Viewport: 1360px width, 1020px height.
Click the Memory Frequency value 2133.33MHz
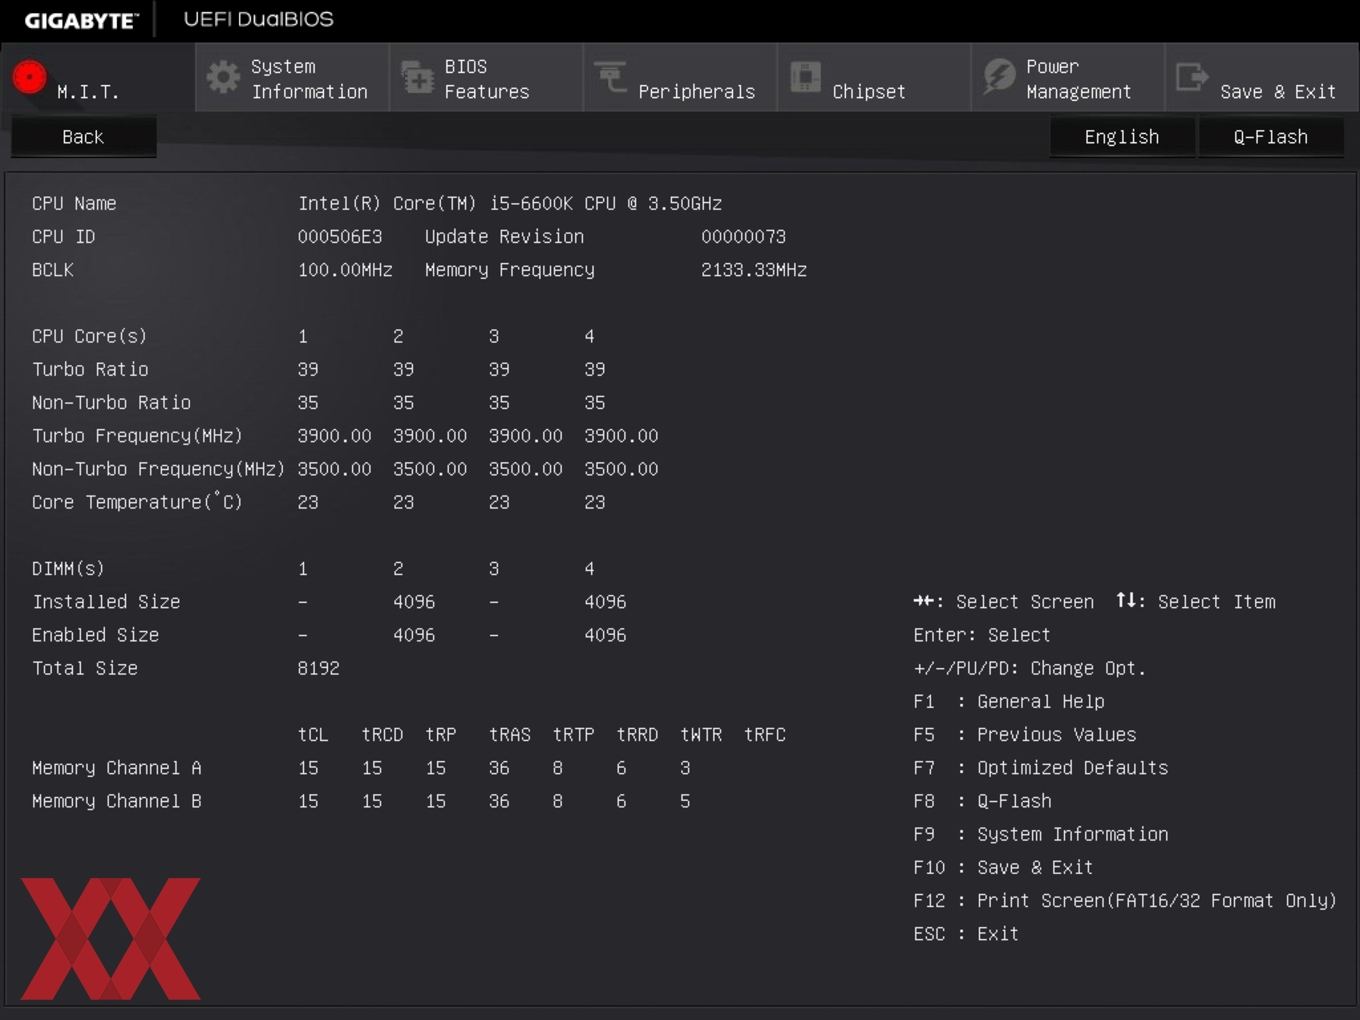point(754,270)
